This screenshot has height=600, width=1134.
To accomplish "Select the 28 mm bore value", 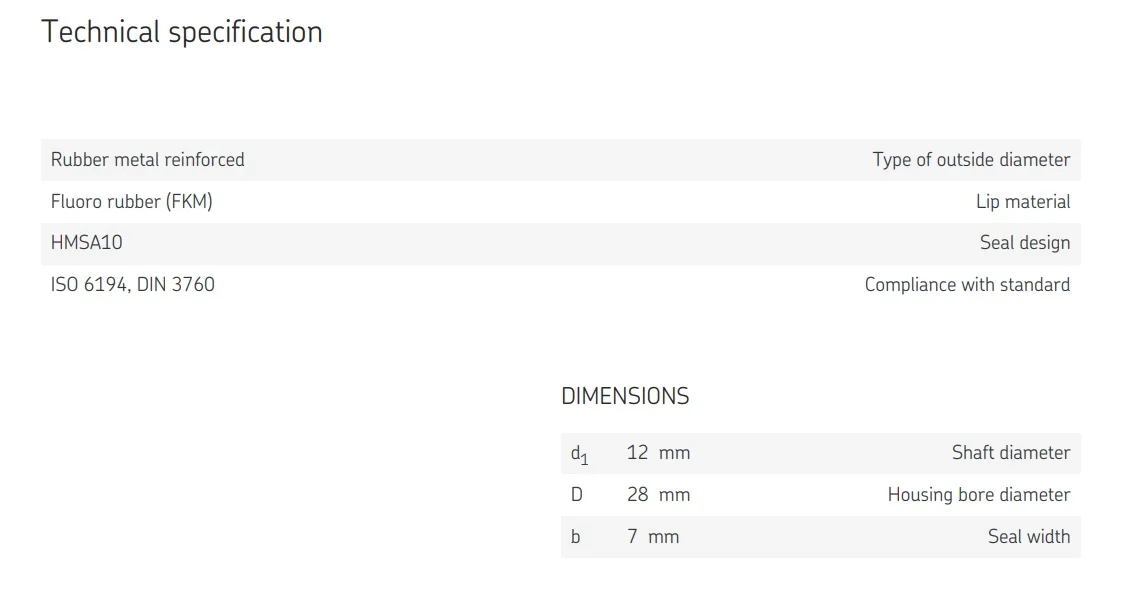I will [x=658, y=495].
